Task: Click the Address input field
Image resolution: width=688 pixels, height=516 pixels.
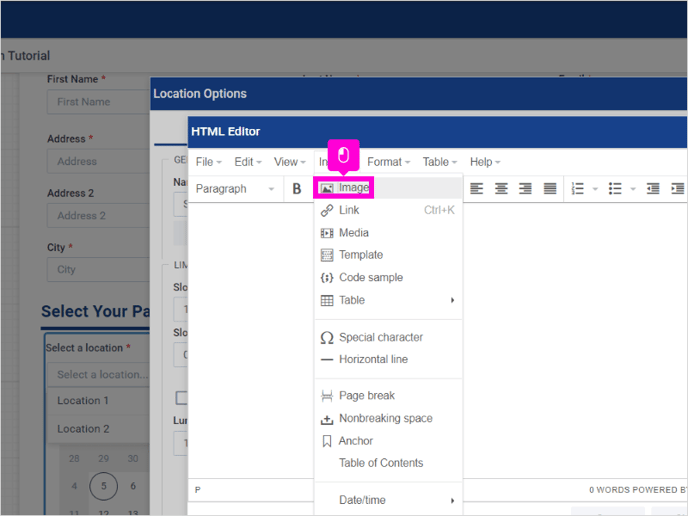Action: (99, 161)
